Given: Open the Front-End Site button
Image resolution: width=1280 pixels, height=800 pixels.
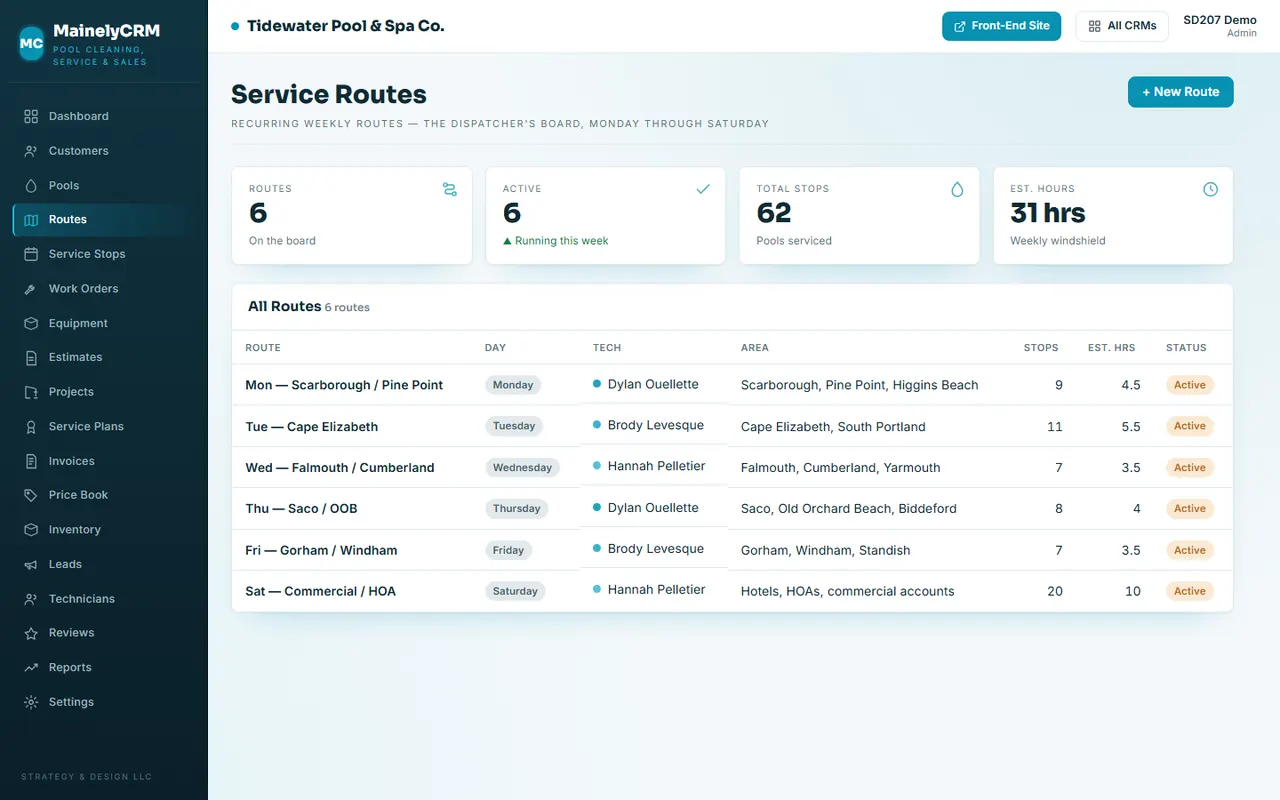Looking at the screenshot, I should point(1001,26).
